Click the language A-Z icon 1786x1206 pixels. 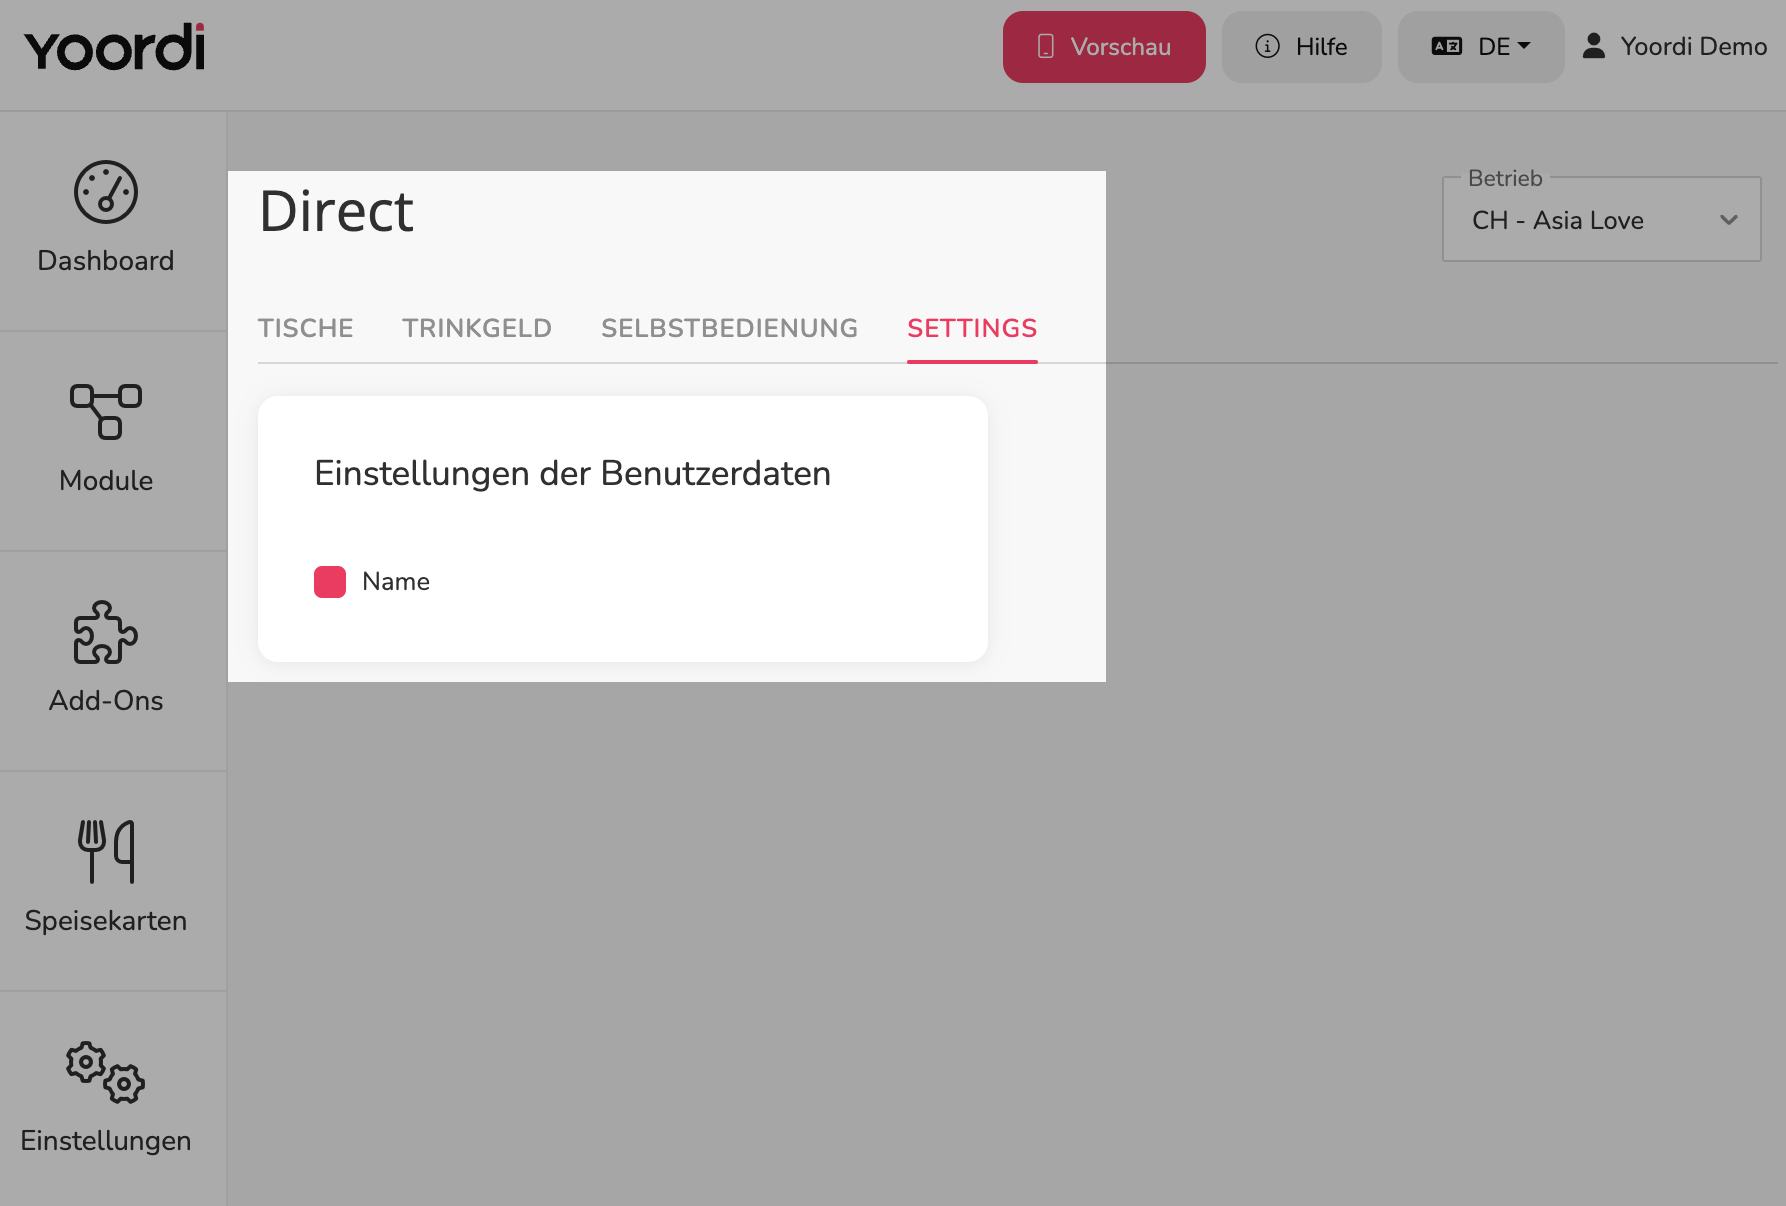(1447, 46)
